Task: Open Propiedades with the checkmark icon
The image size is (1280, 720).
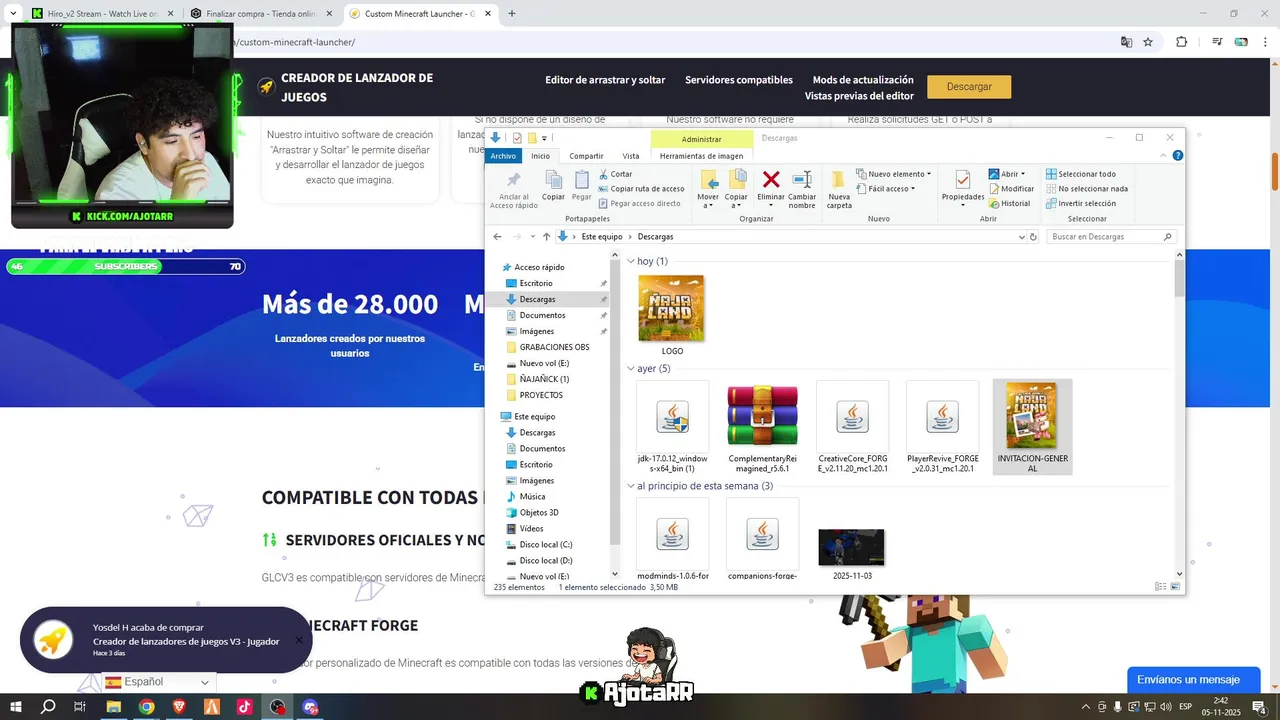Action: pyautogui.click(x=963, y=185)
